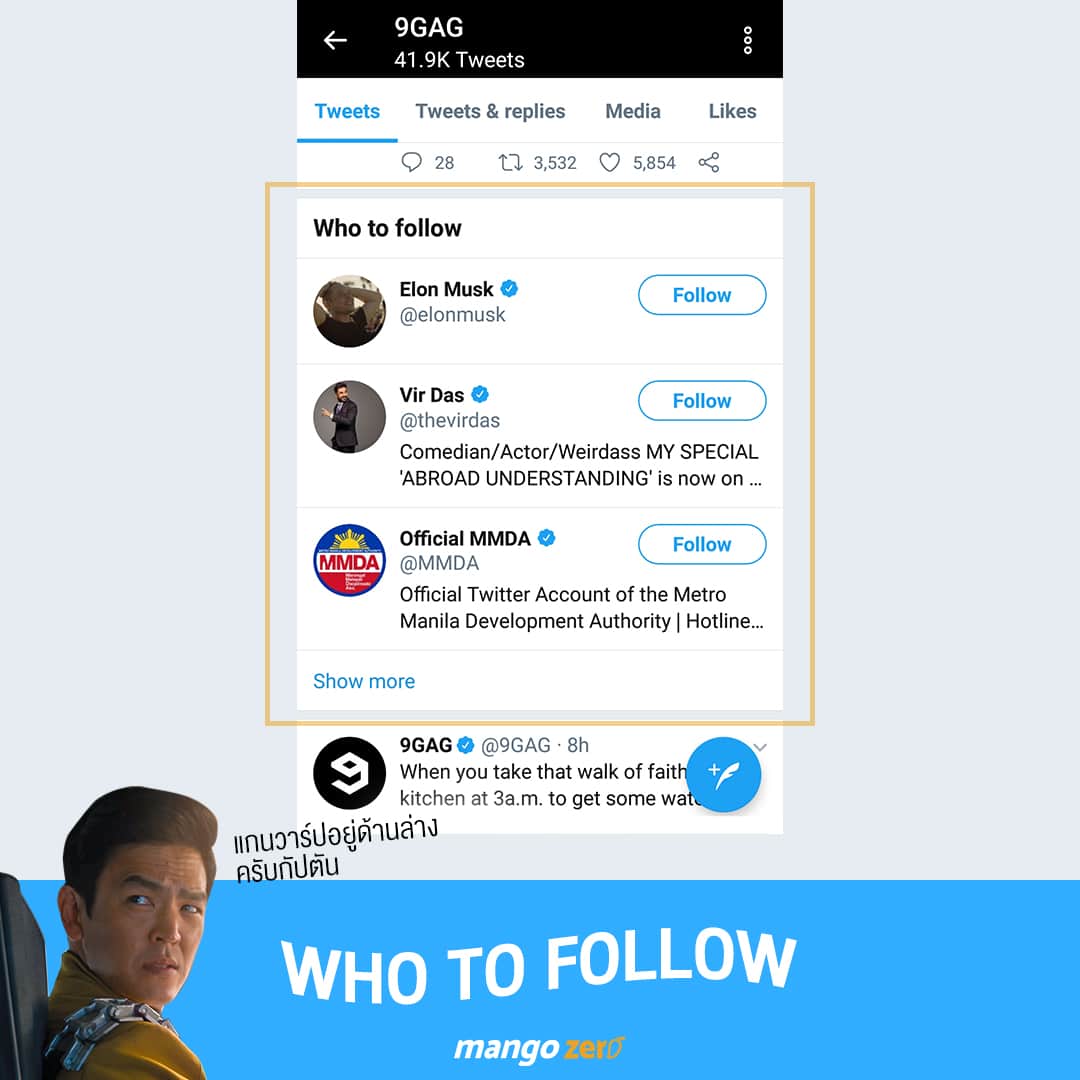
Task: Switch to the Media tab
Action: click(x=632, y=111)
